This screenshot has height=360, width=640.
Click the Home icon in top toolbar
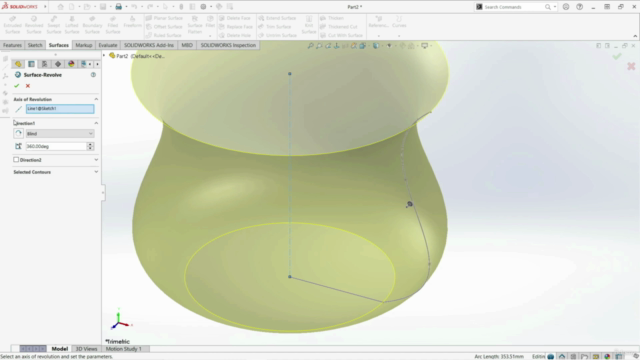click(60, 7)
